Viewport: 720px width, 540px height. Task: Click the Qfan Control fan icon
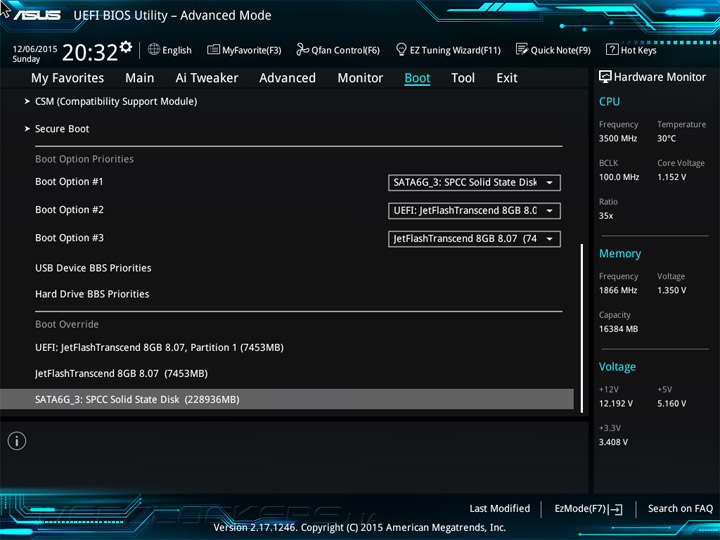[302, 49]
